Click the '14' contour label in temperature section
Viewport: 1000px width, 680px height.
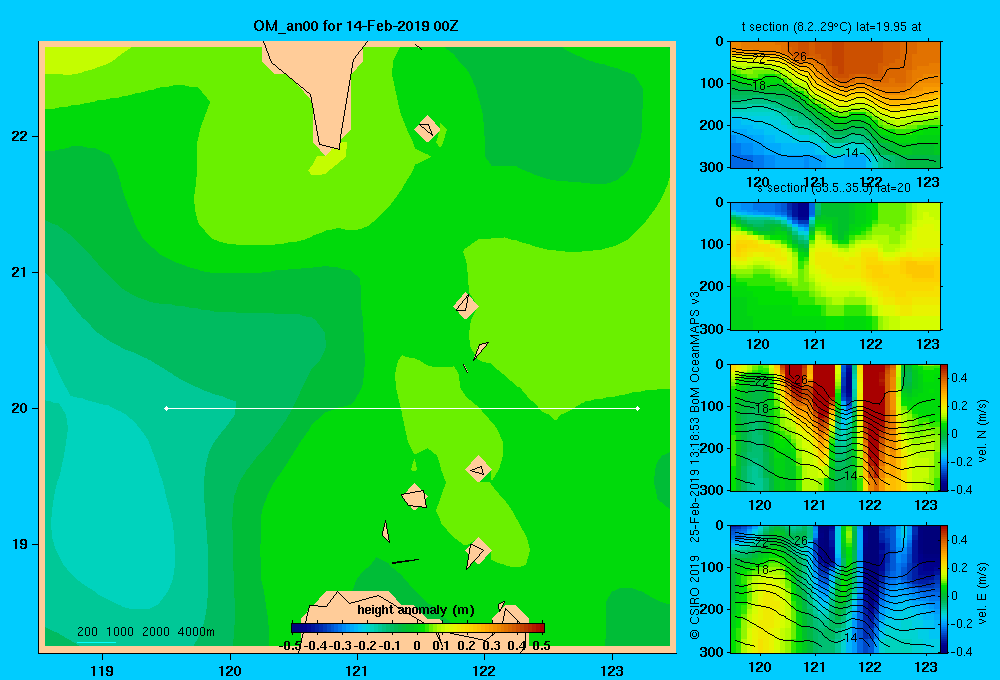pyautogui.click(x=851, y=153)
